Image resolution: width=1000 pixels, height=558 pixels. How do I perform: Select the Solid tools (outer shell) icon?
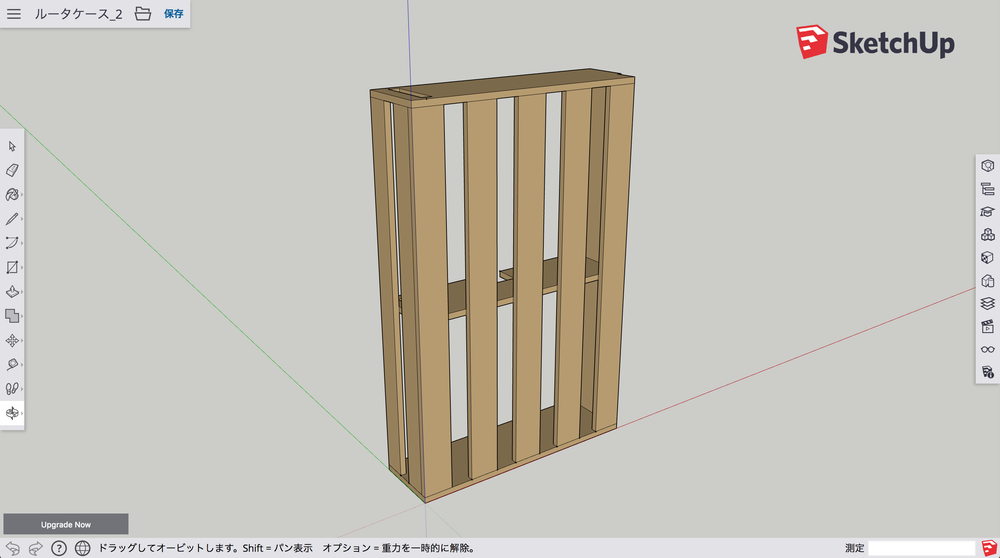pyautogui.click(x=11, y=316)
